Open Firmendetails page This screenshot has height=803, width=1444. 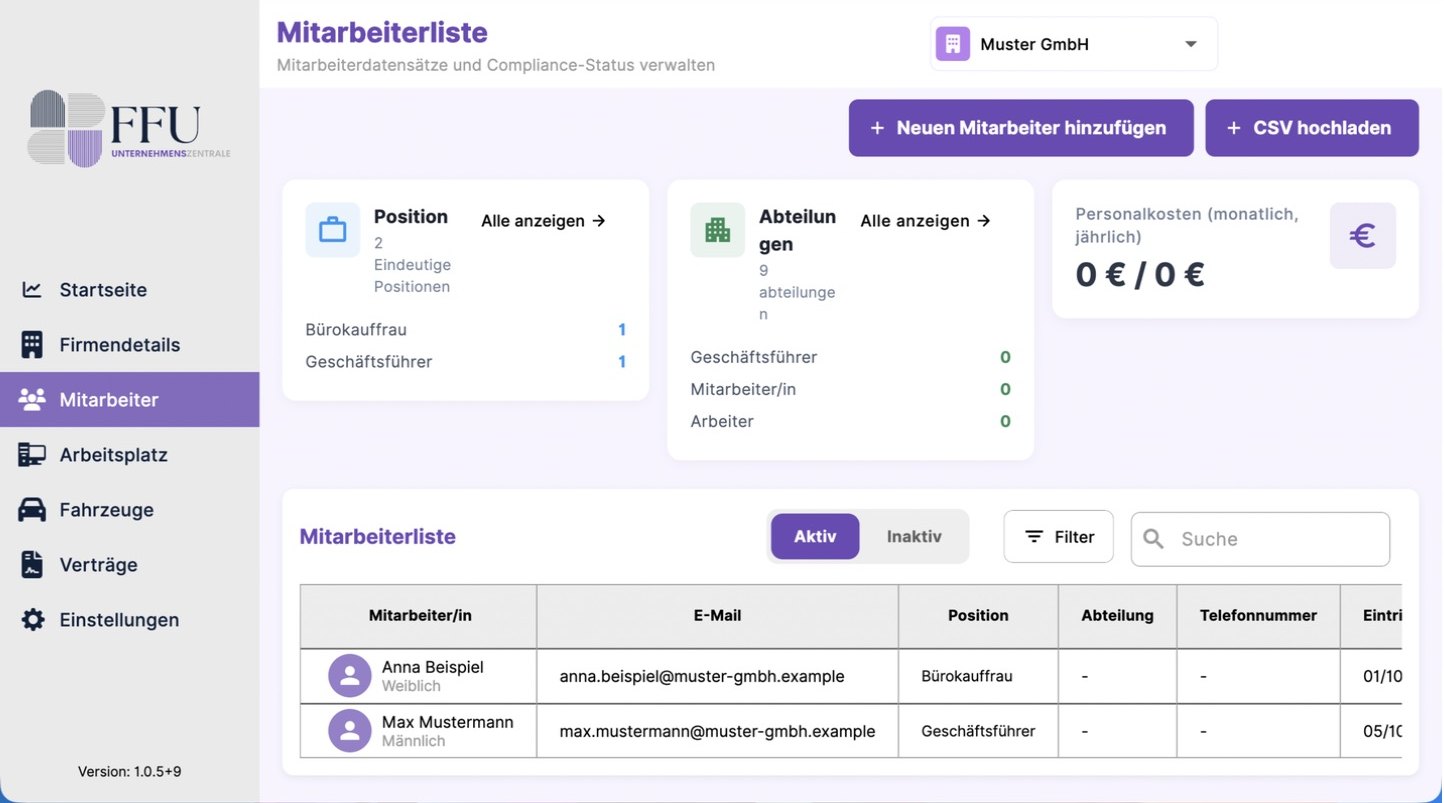click(x=130, y=345)
